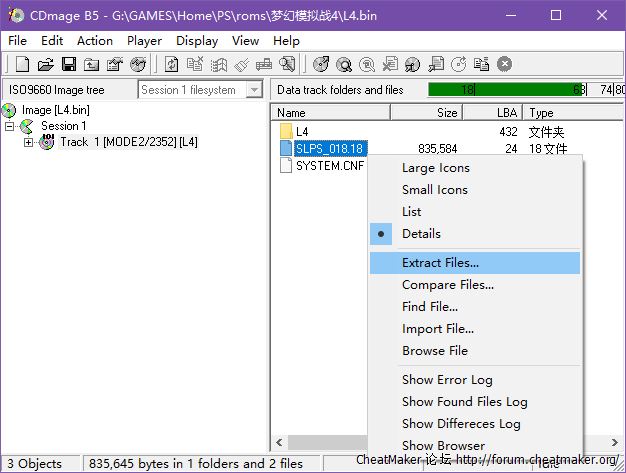Switch to Large Icons view option

pyautogui.click(x=435, y=167)
